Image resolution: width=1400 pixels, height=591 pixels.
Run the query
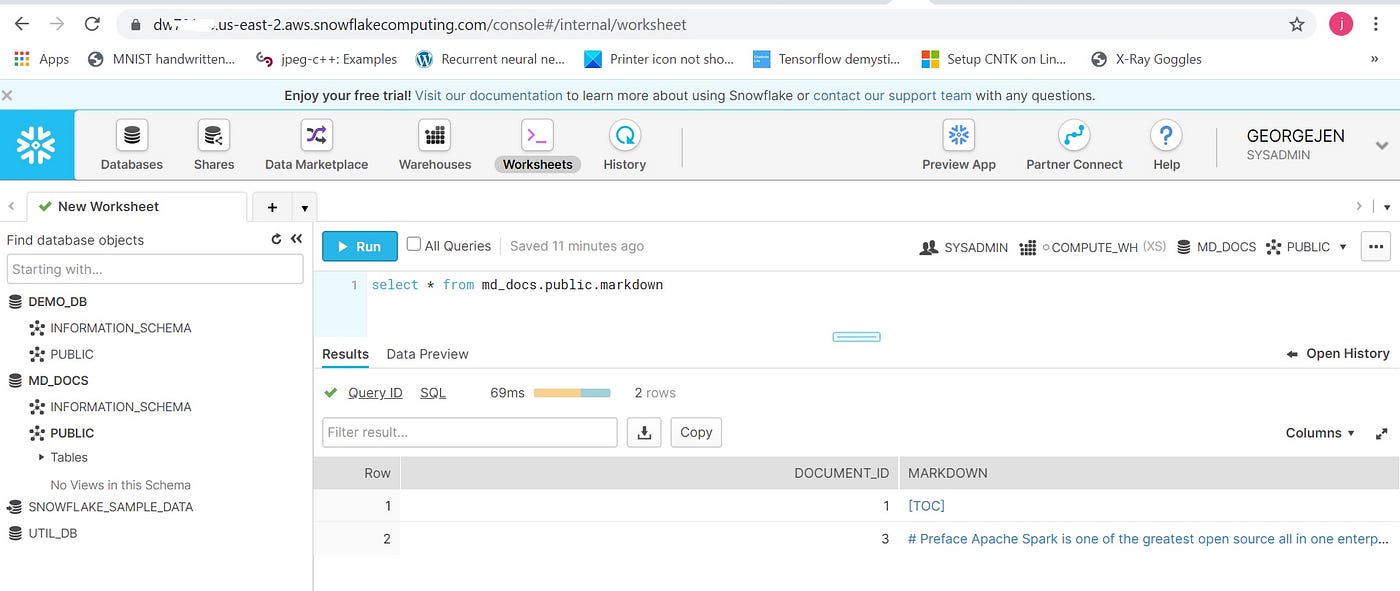(x=359, y=246)
